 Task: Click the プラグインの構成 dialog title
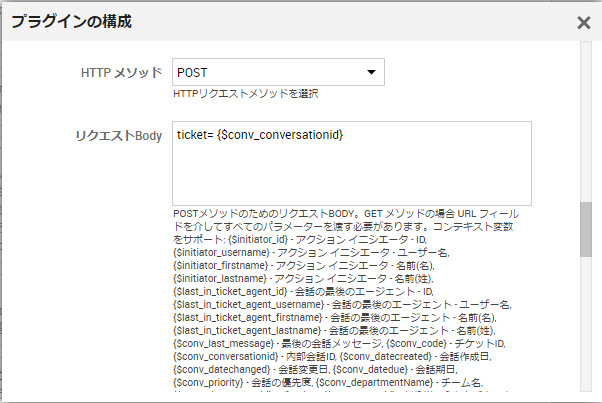tap(71, 21)
